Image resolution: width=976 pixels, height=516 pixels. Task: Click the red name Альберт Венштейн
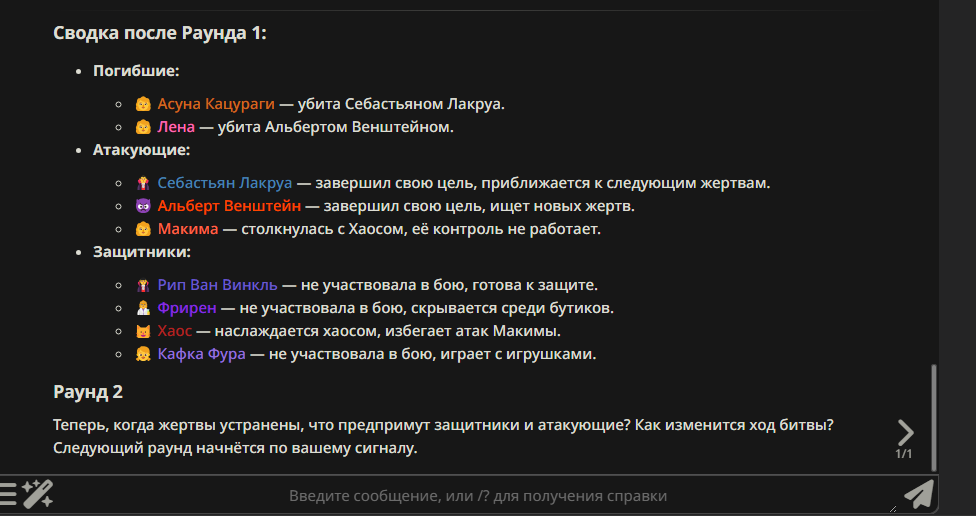point(229,205)
